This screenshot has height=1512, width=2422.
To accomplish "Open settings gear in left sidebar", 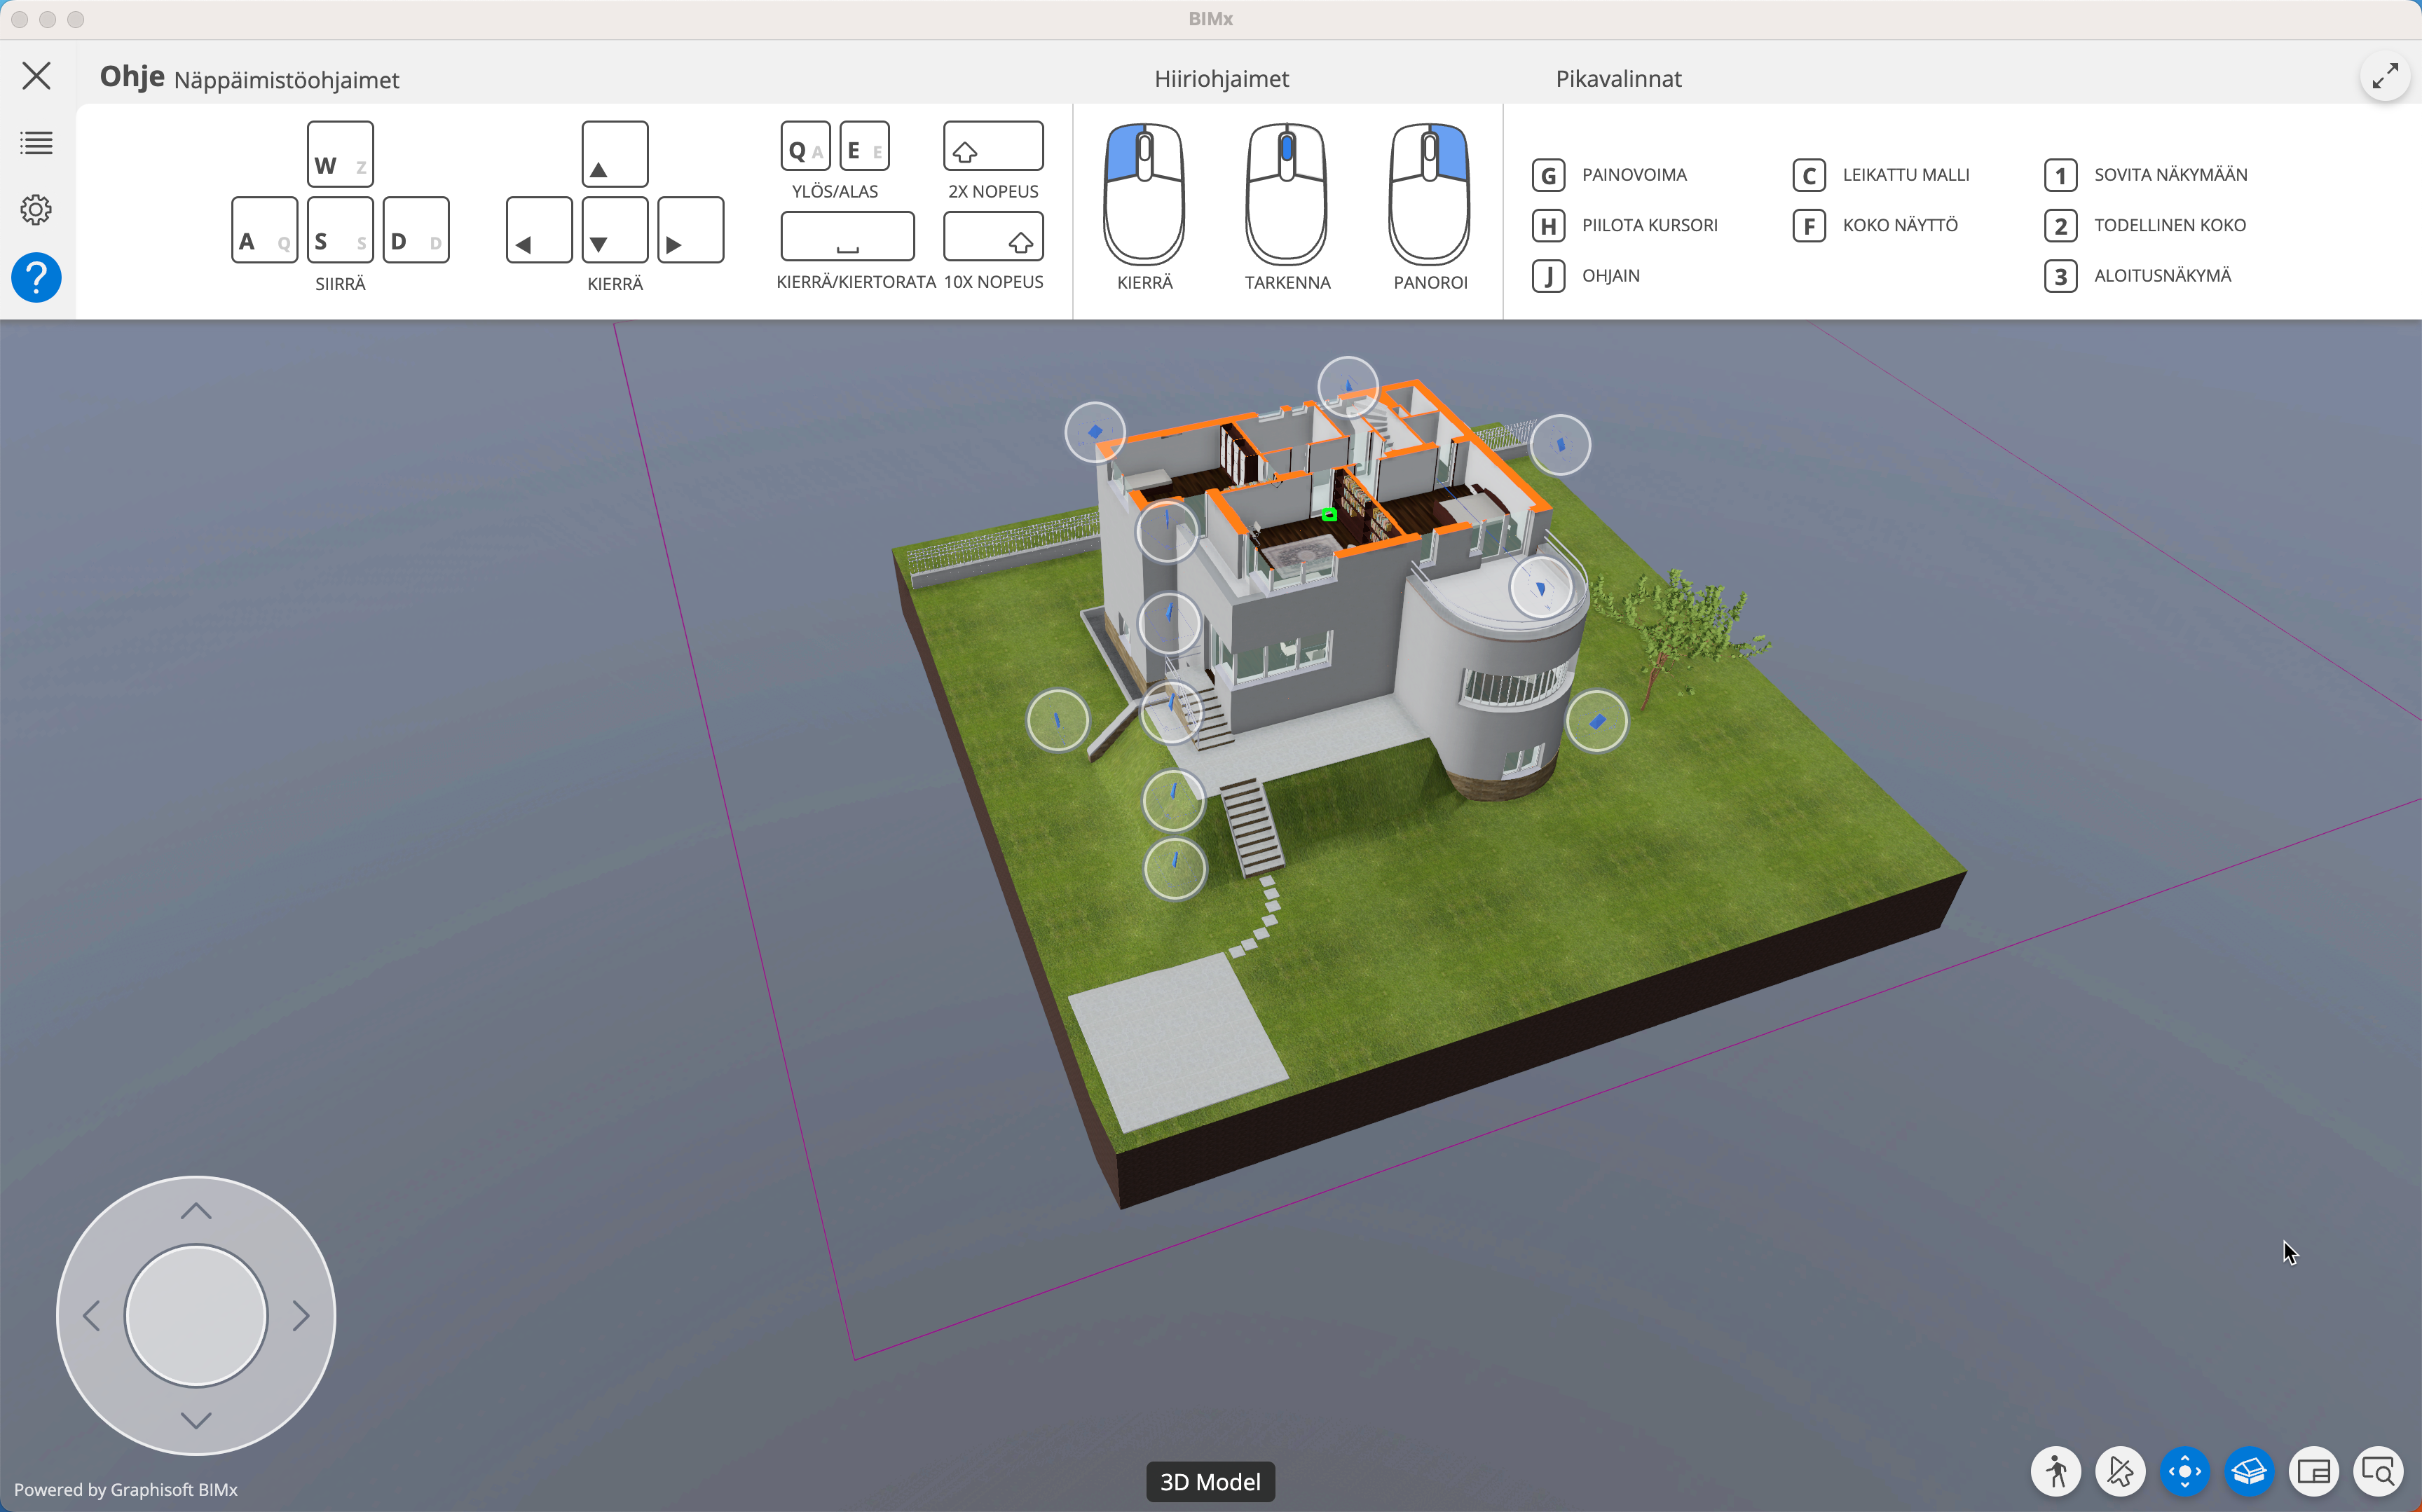I will (x=37, y=210).
